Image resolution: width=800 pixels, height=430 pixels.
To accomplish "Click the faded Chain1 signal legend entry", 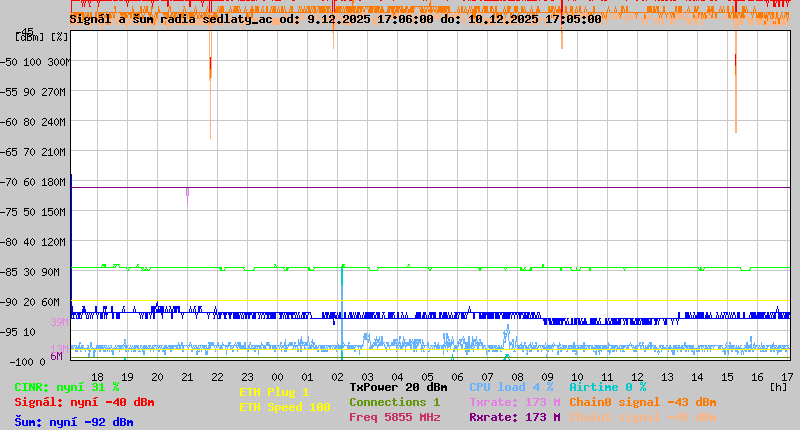I will pos(643,417).
